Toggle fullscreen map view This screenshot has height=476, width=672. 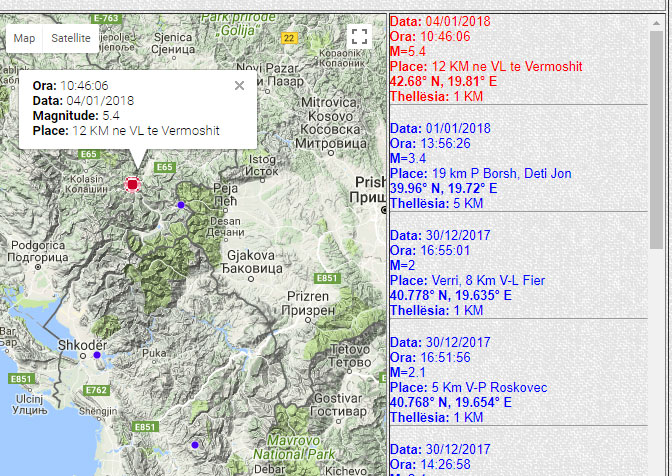tap(359, 38)
